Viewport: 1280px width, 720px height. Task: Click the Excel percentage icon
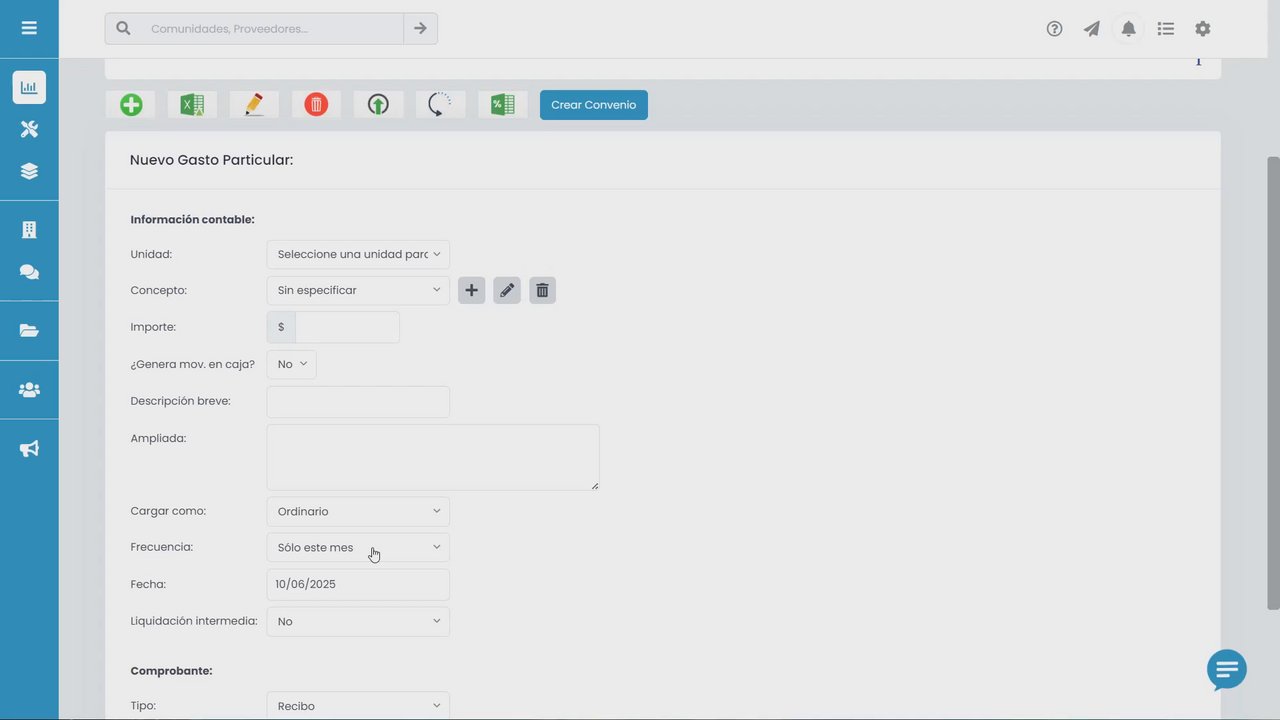point(502,105)
